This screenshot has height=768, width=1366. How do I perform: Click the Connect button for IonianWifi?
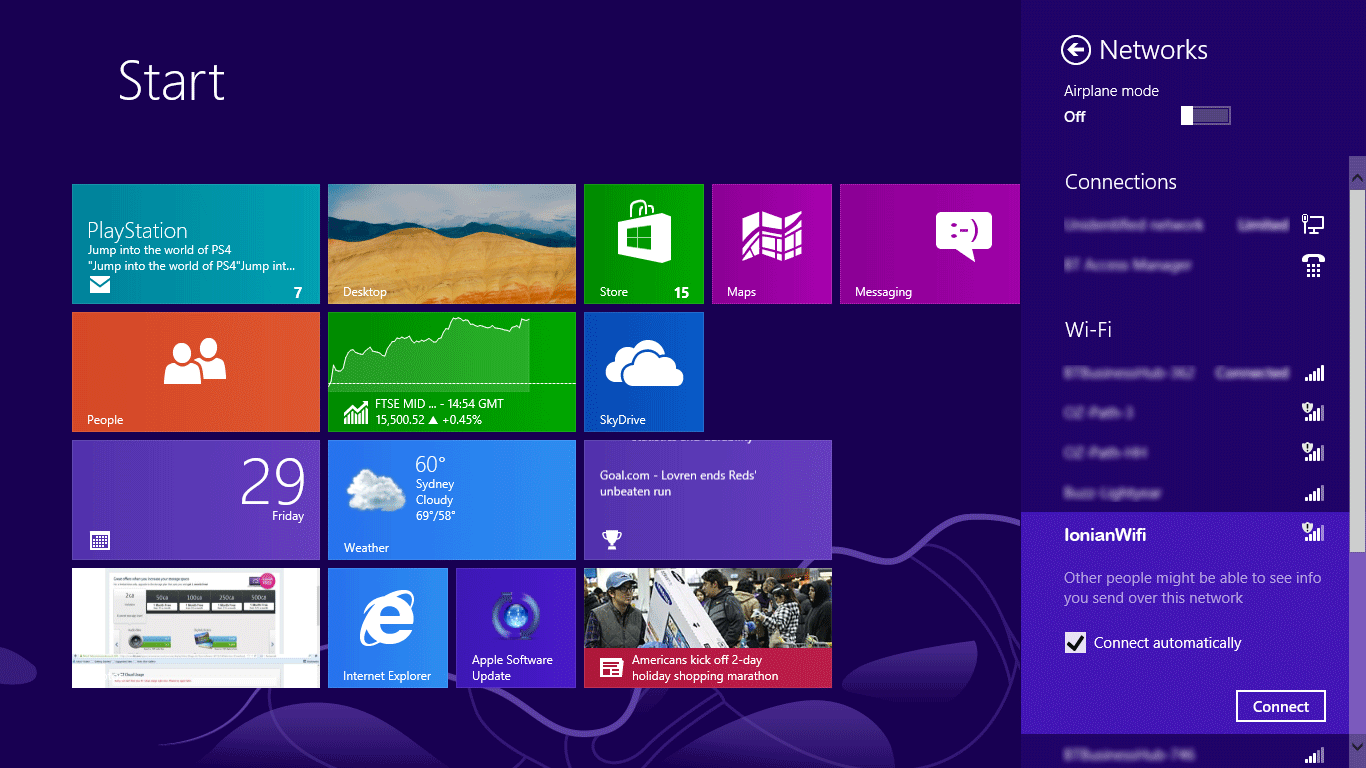[1281, 706]
